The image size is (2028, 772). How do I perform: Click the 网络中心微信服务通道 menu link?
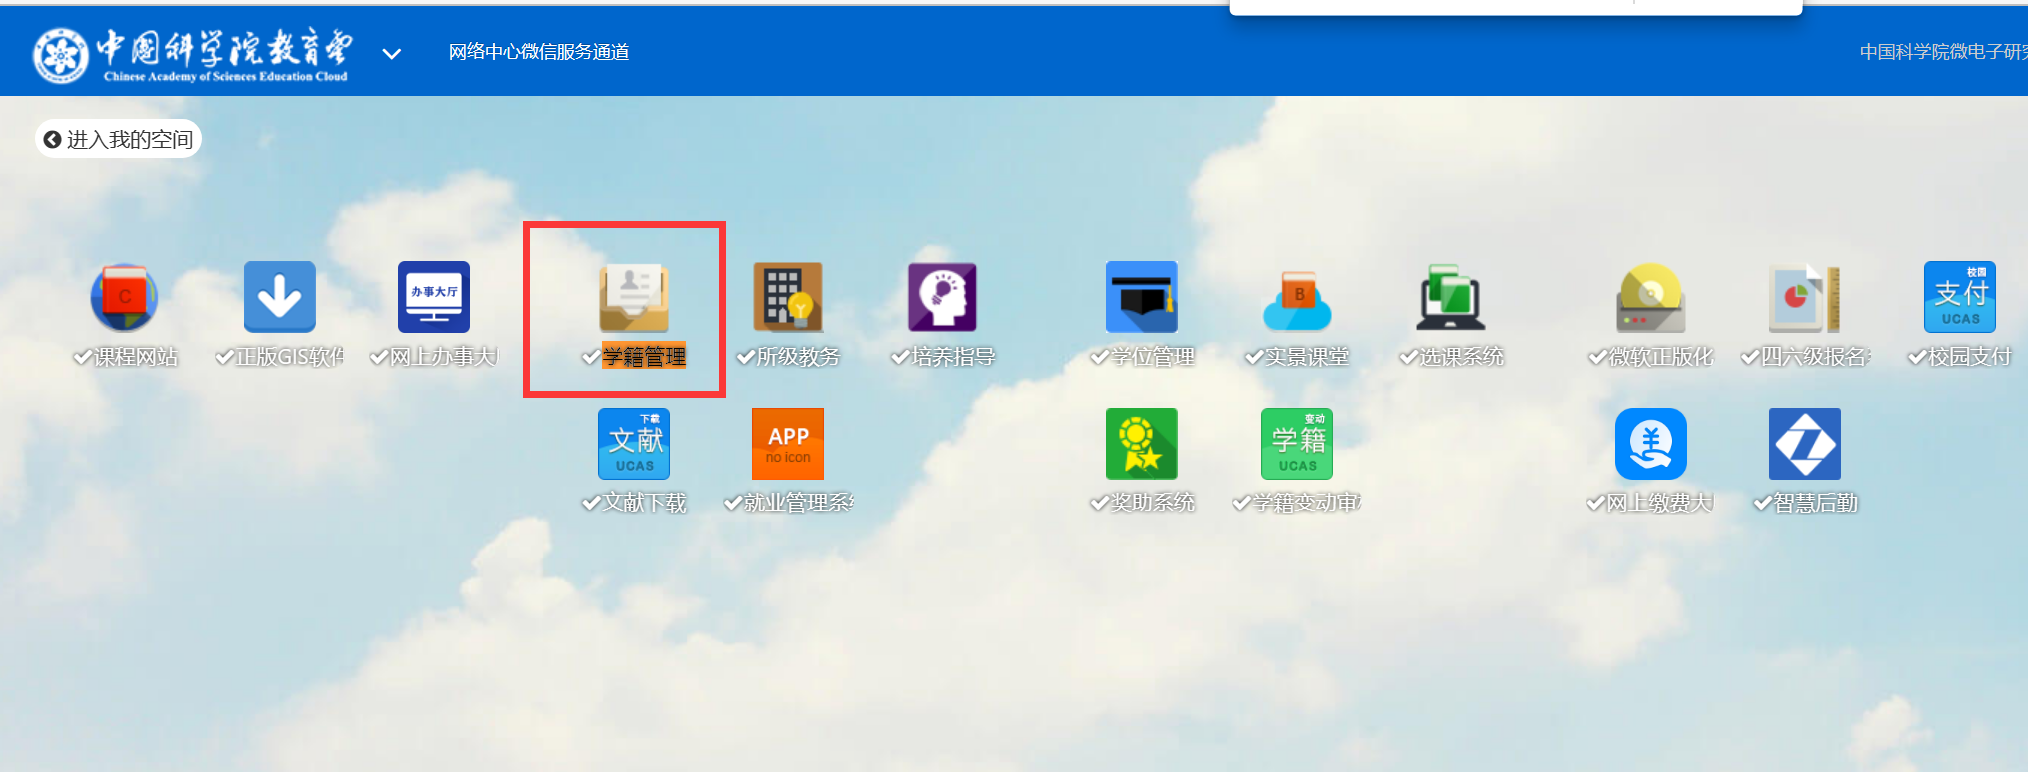539,52
